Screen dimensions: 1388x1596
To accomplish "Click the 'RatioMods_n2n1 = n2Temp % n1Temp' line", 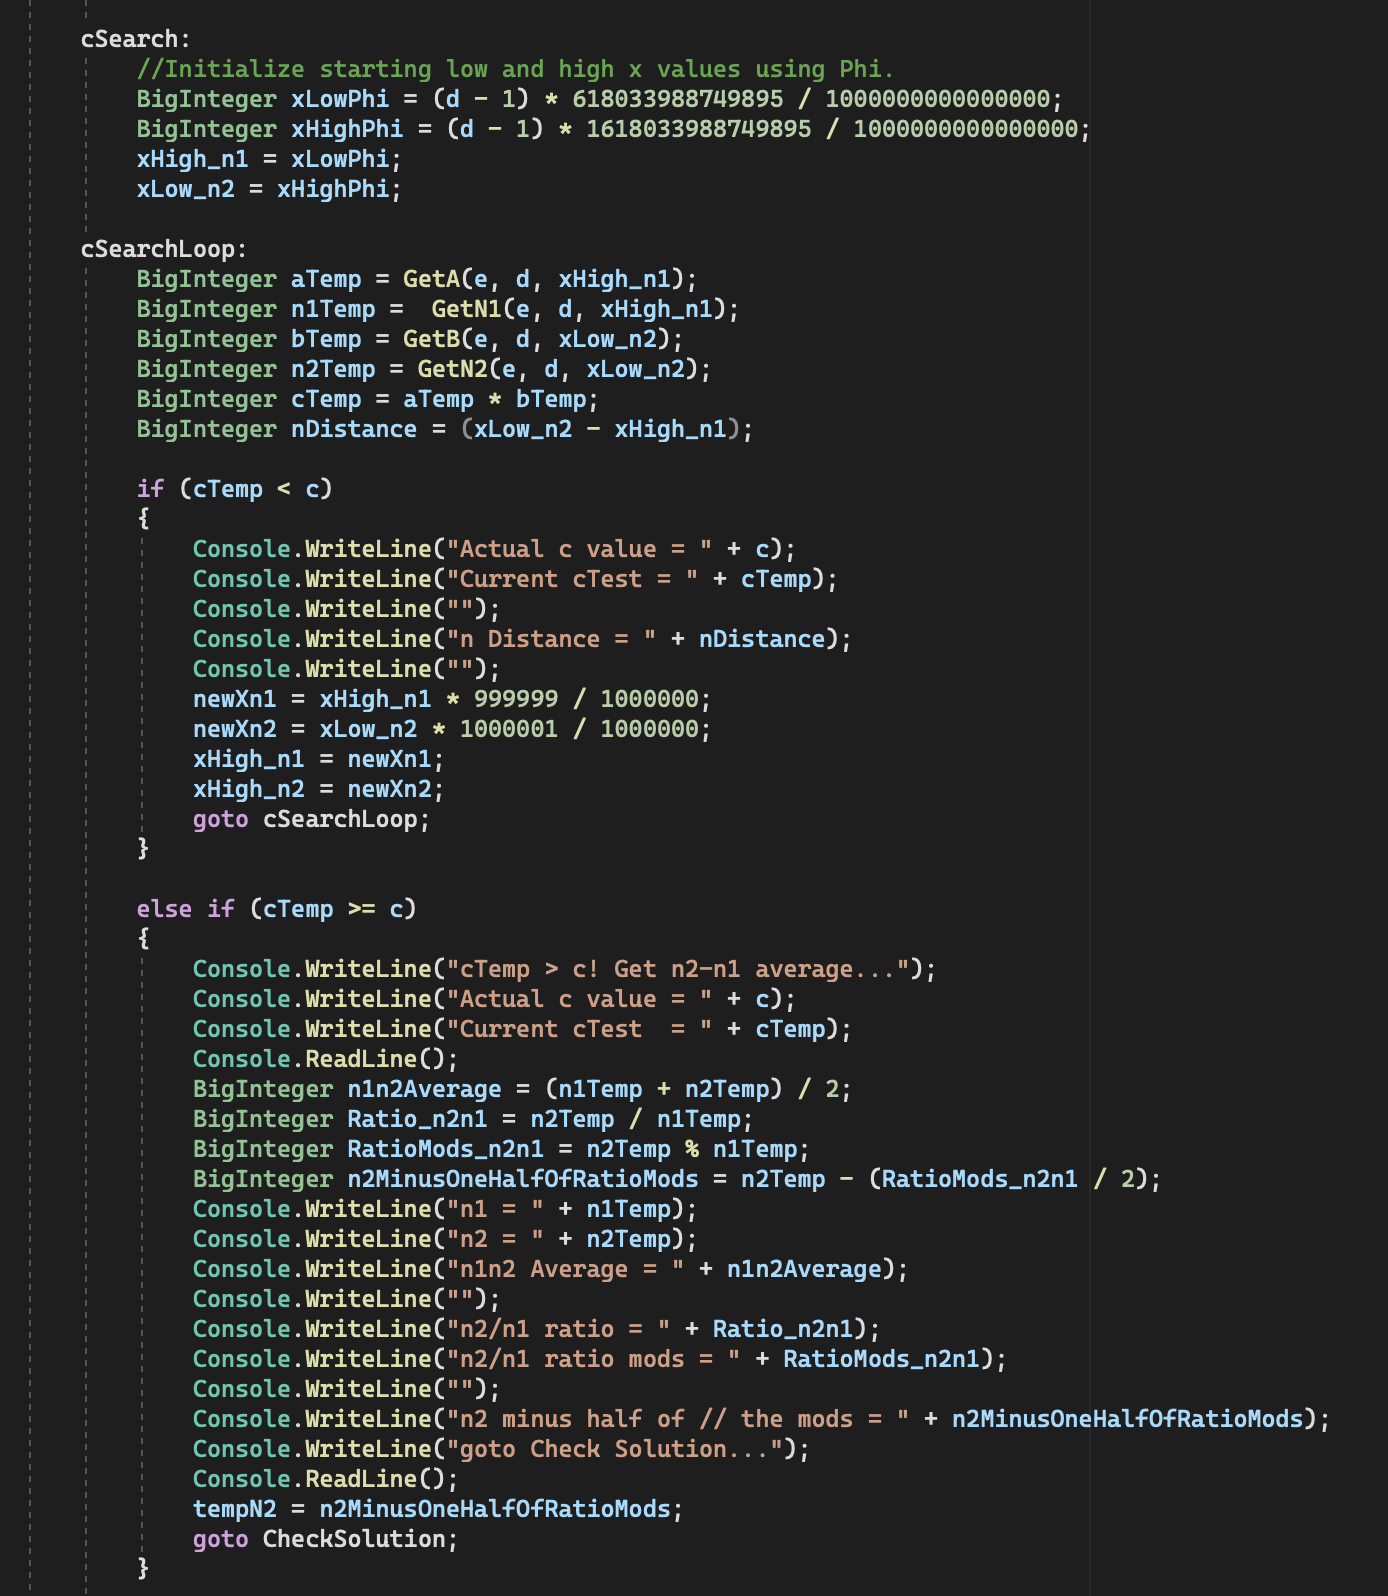I will coord(501,1149).
